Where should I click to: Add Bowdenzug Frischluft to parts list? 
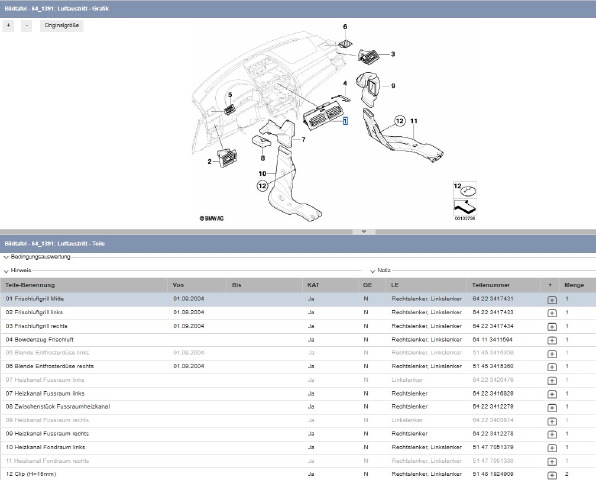[x=552, y=341]
